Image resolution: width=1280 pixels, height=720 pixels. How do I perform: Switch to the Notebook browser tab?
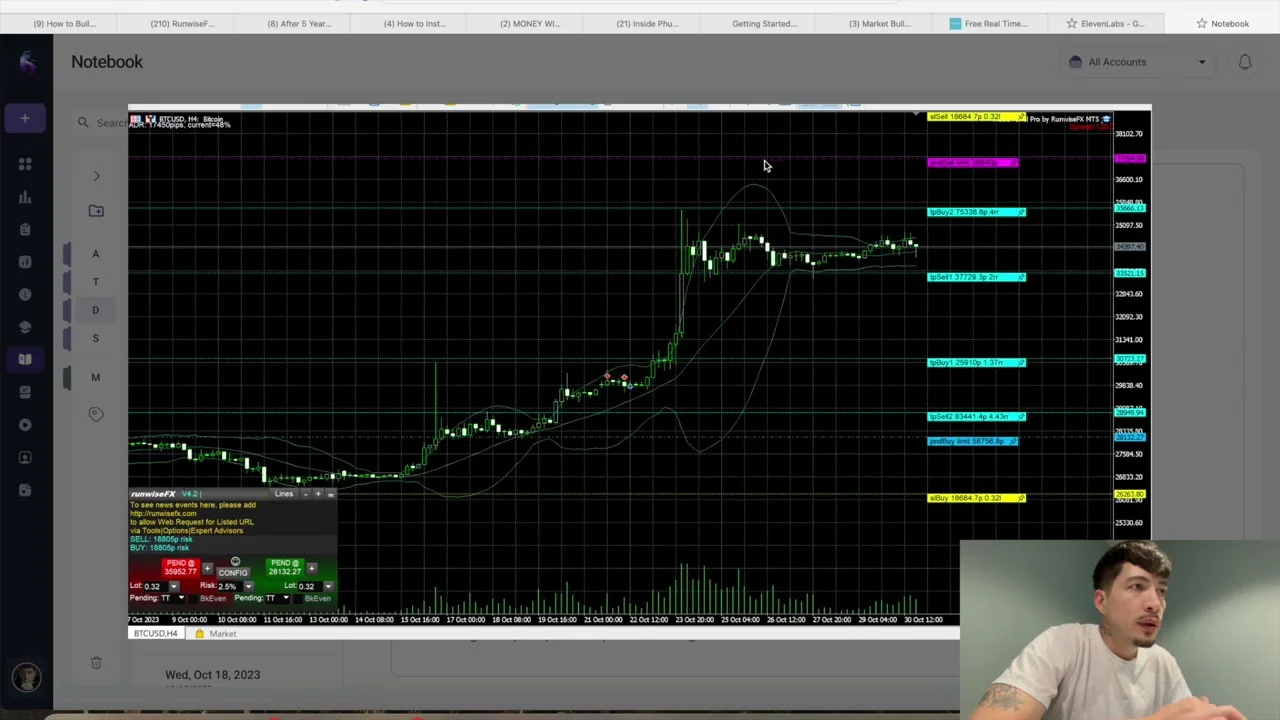pos(1221,23)
